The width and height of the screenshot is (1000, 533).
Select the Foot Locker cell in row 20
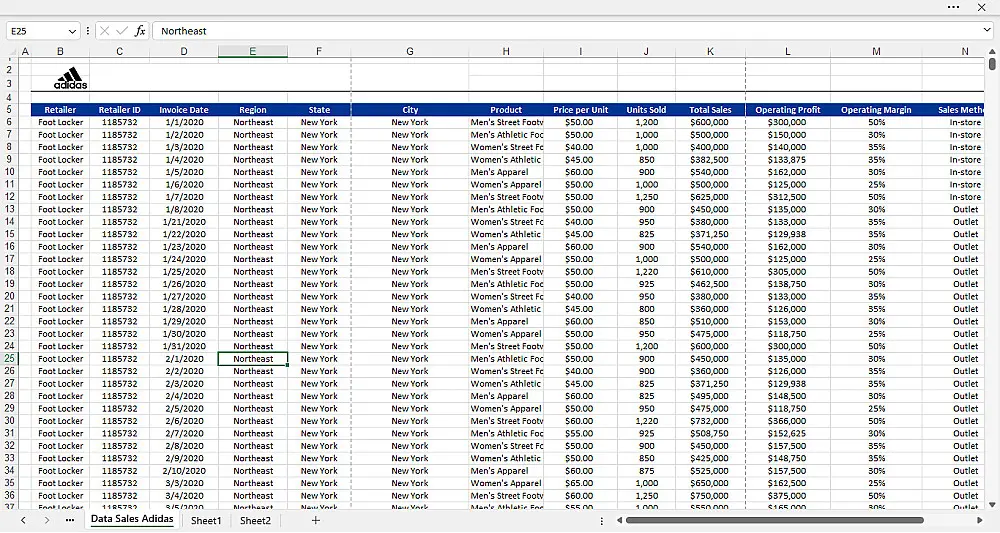pyautogui.click(x=60, y=296)
